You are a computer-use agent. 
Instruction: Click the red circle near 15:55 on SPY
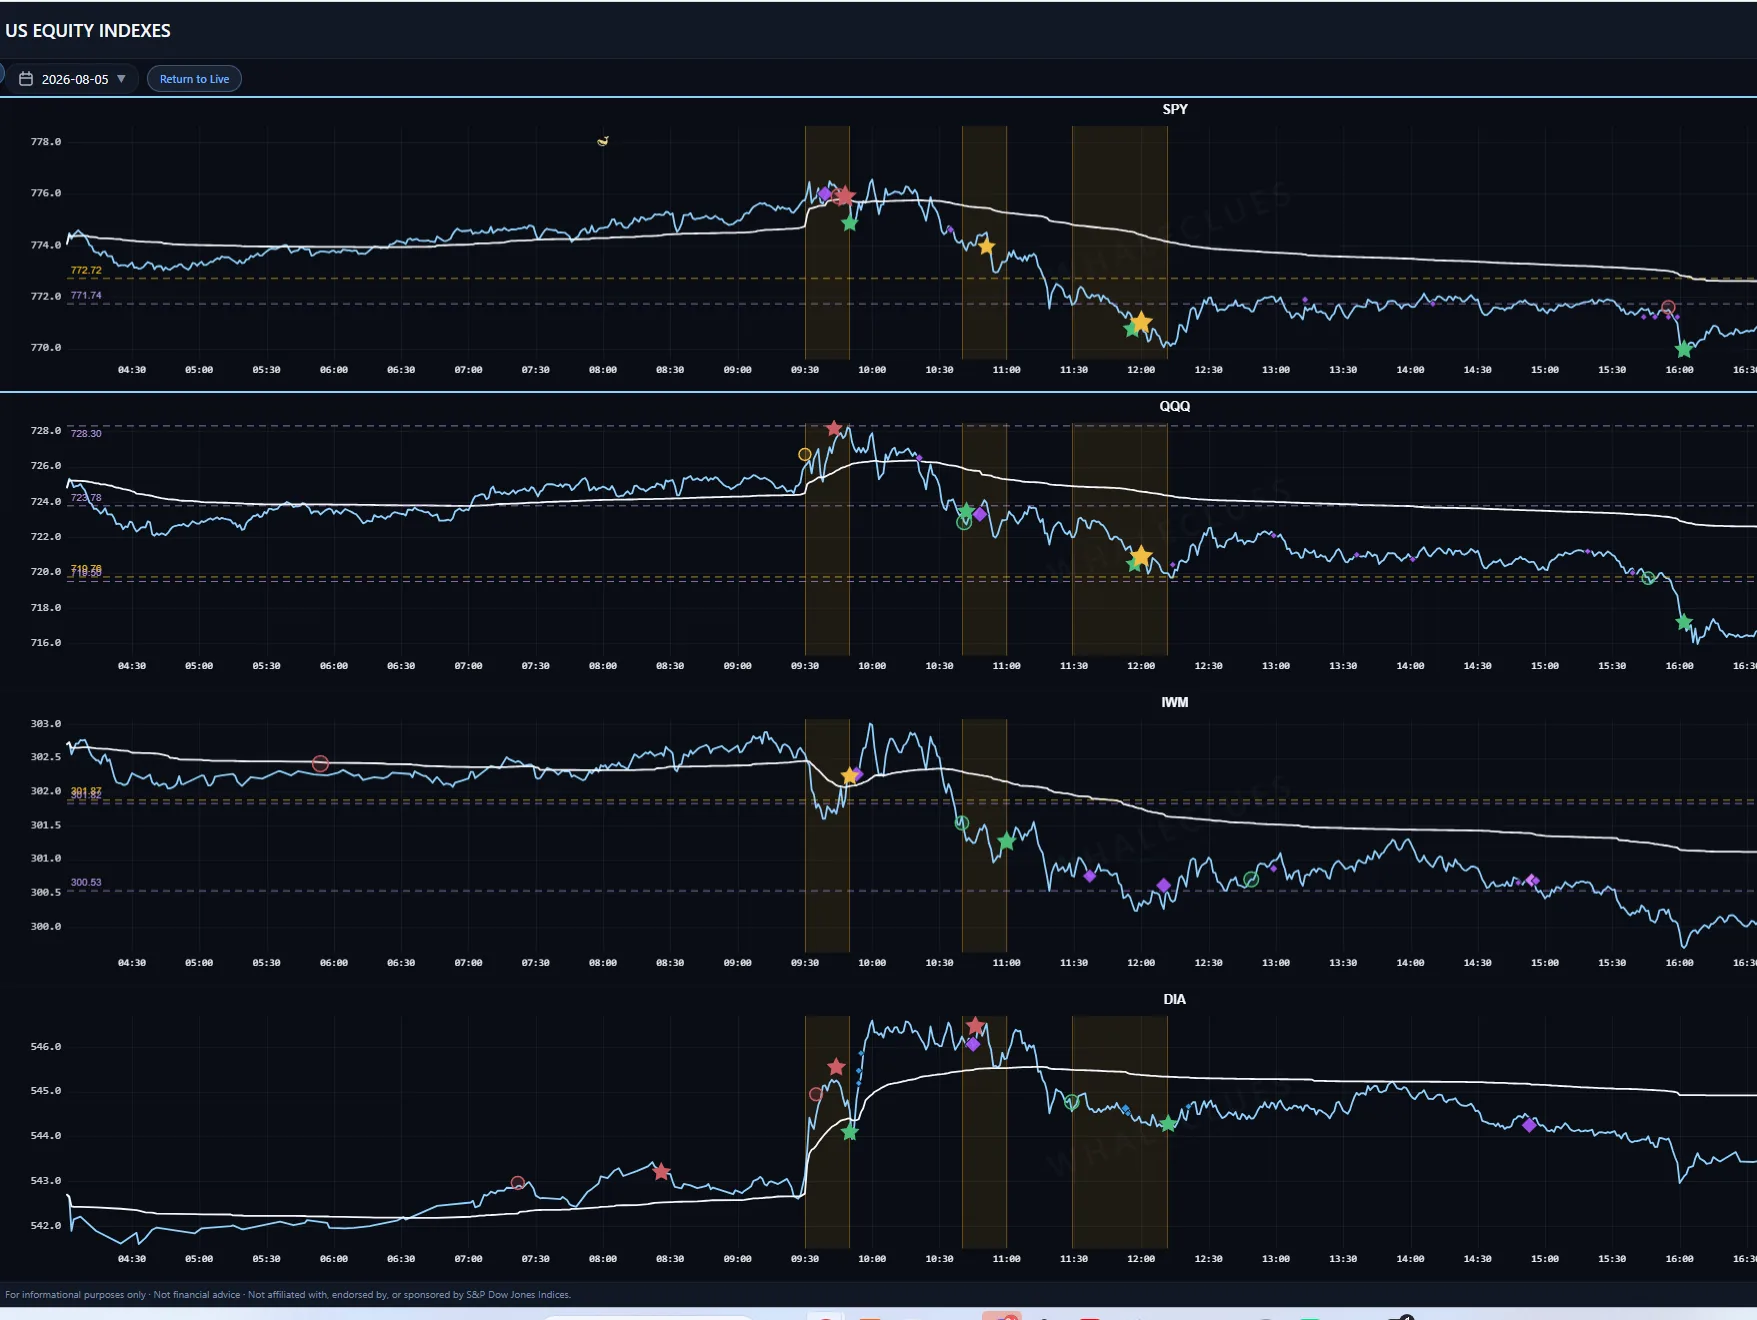pos(1668,307)
